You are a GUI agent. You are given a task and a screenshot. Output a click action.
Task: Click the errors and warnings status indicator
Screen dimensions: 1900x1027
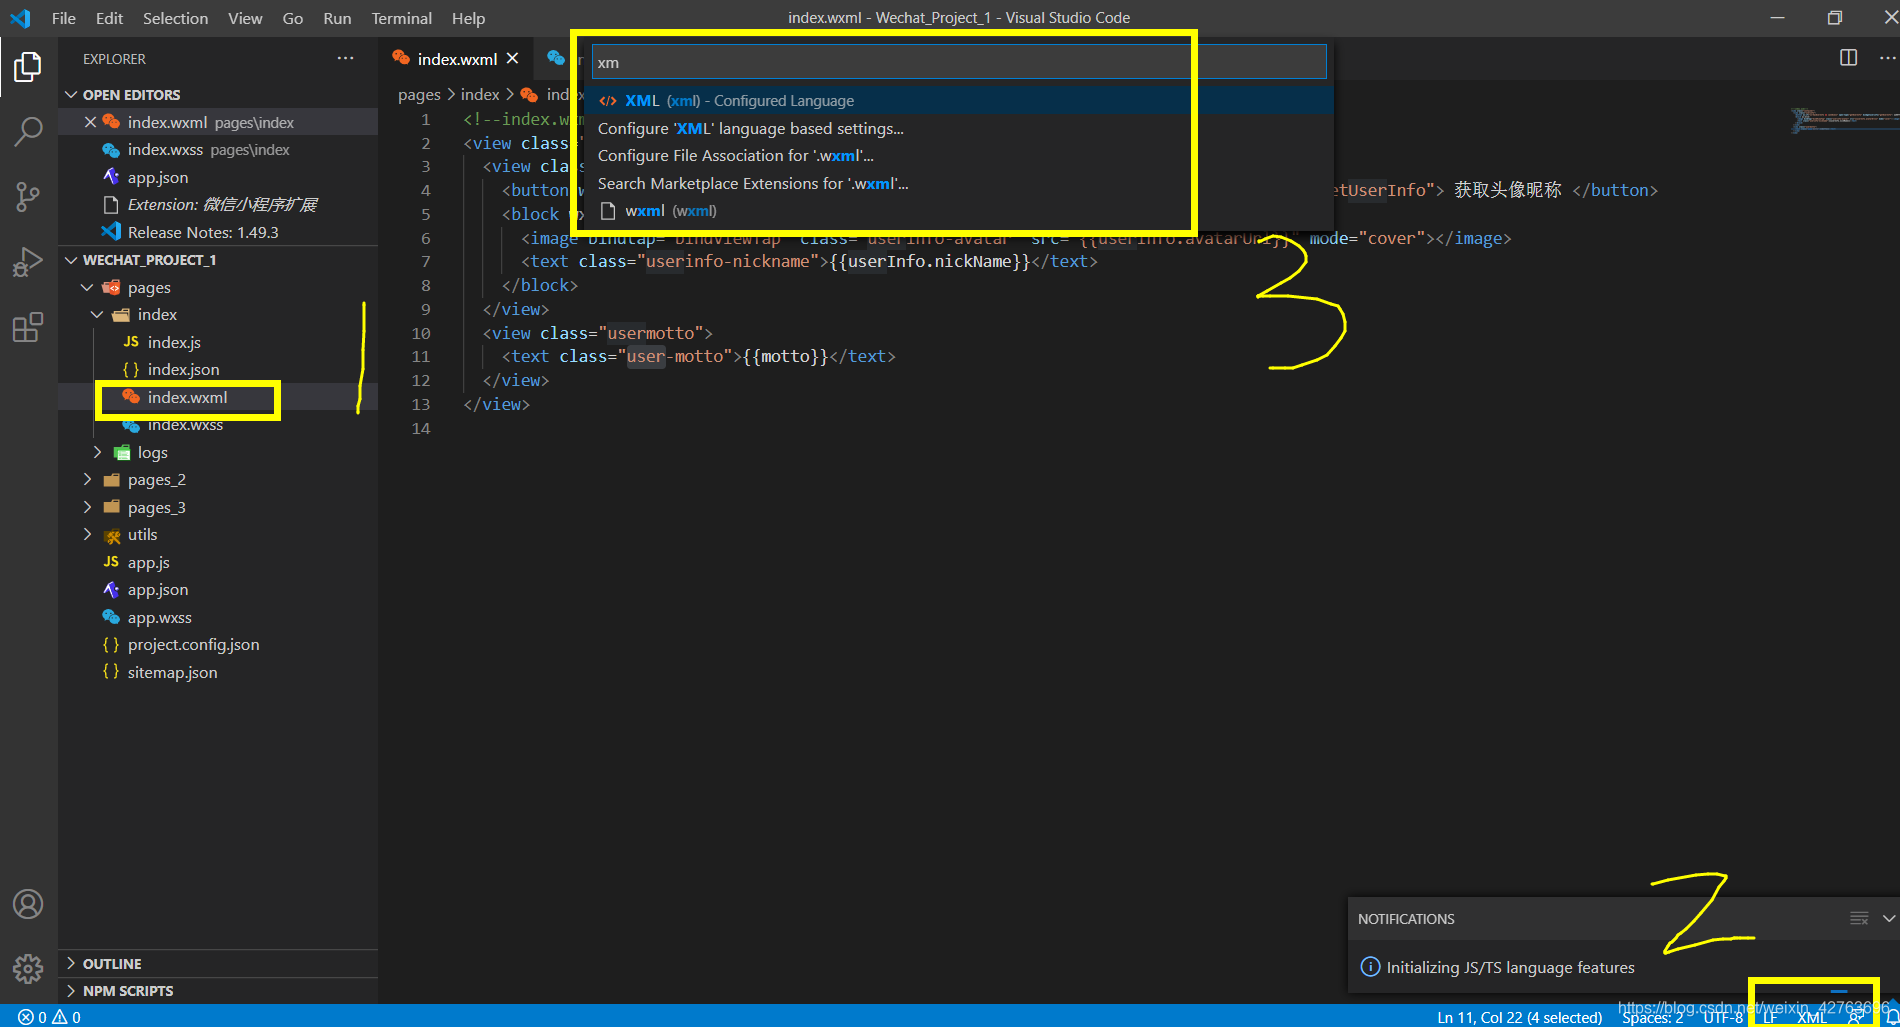[x=49, y=1017]
